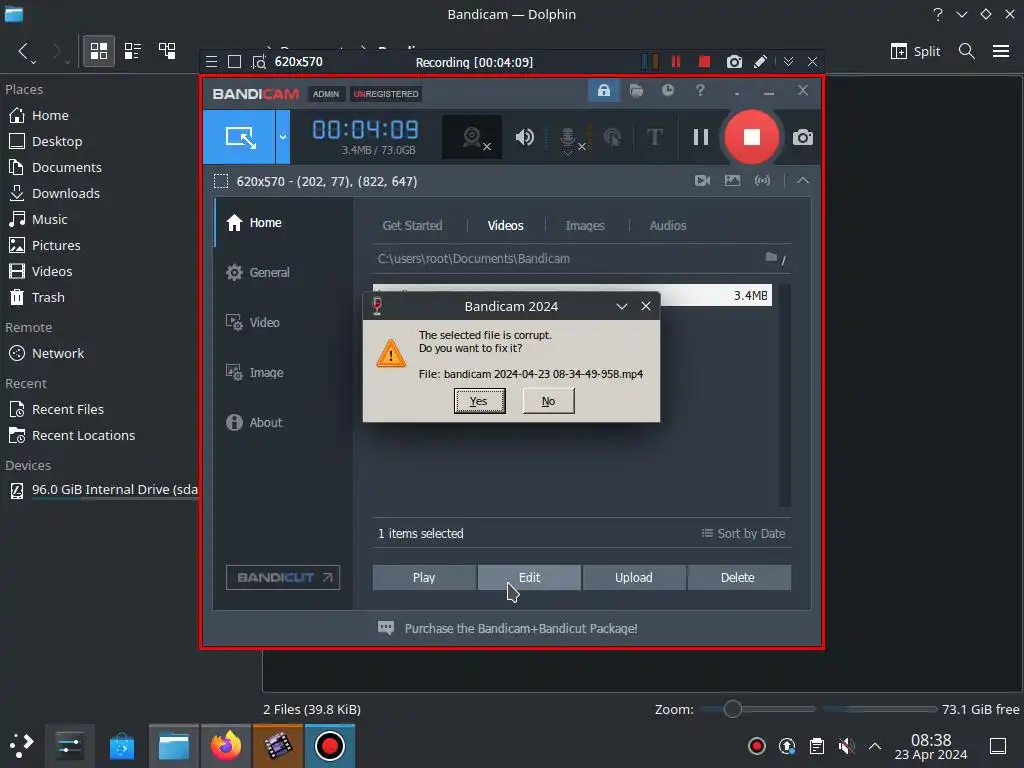Switch to the Videos tab
Image resolution: width=1024 pixels, height=768 pixels.
tap(505, 225)
